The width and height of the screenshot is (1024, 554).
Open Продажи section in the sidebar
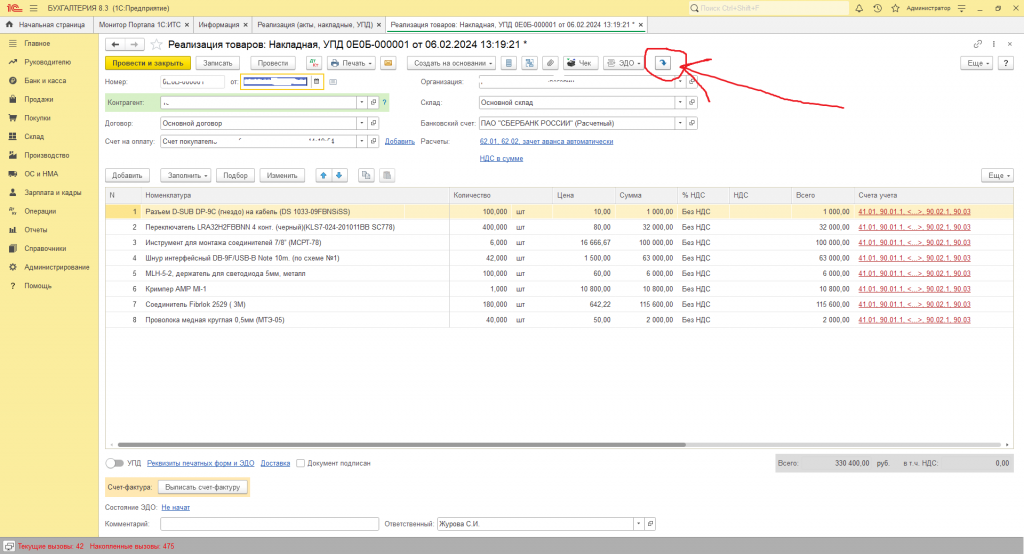39,99
